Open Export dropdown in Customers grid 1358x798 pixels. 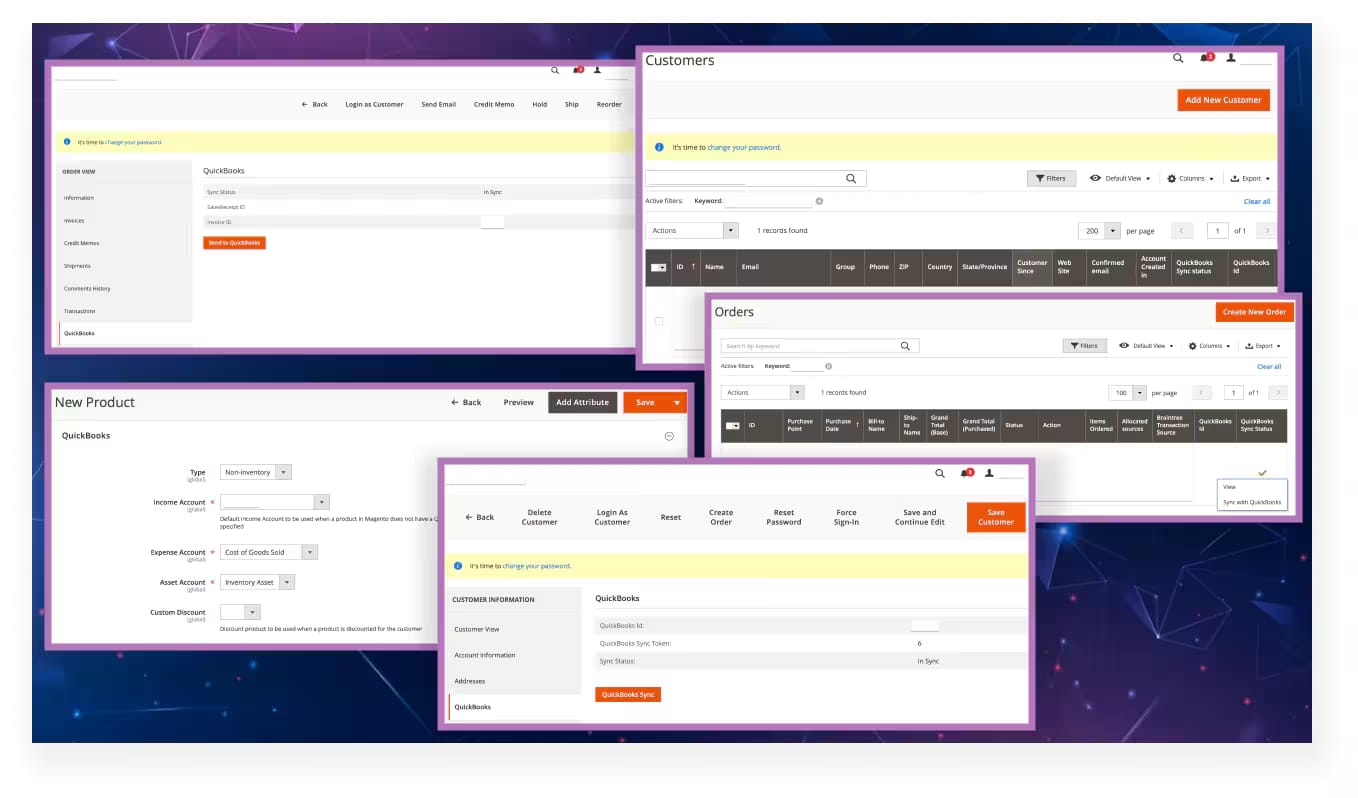coord(1250,178)
